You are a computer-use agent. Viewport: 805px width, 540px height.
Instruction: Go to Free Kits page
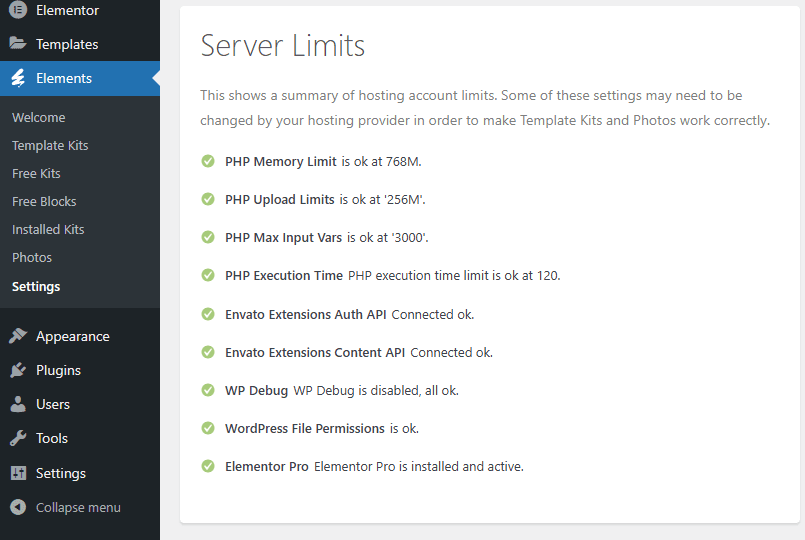tap(36, 173)
